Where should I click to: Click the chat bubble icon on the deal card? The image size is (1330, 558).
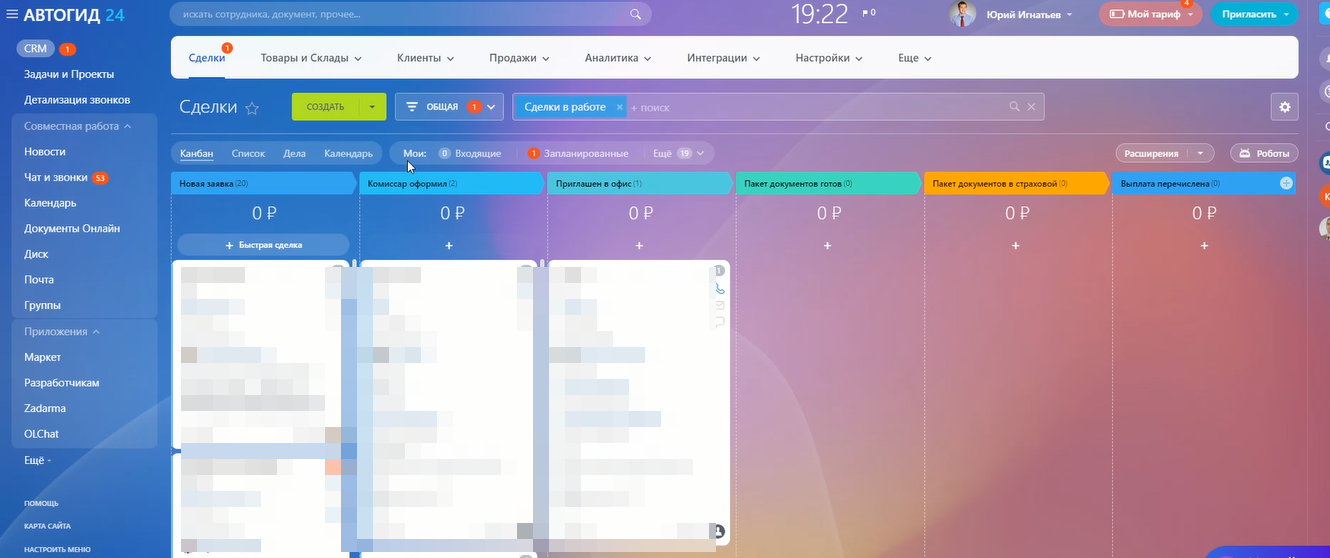719,322
